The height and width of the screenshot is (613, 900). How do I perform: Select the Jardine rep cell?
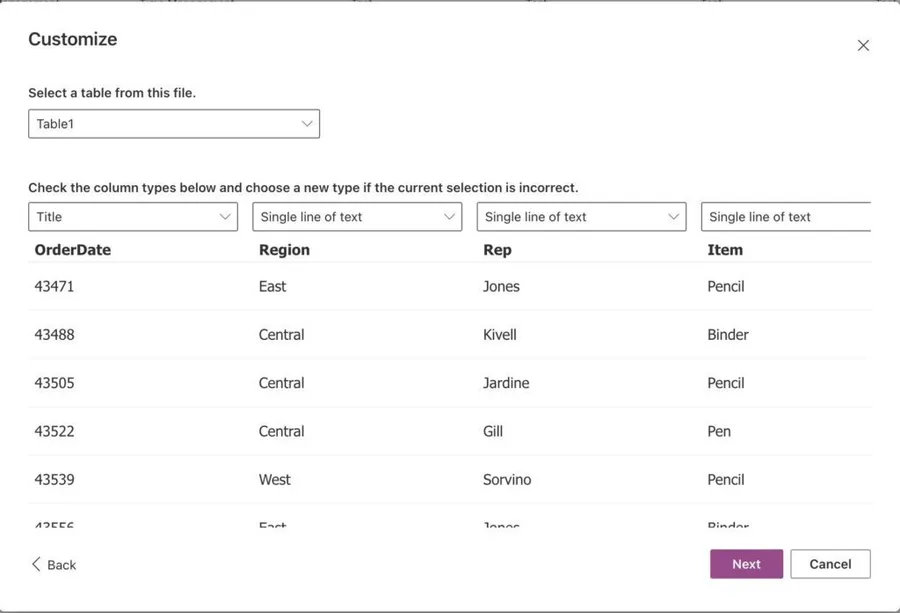[x=506, y=383]
